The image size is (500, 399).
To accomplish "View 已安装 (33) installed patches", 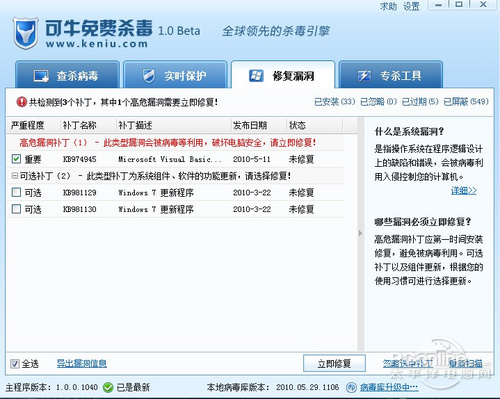I will click(x=335, y=102).
